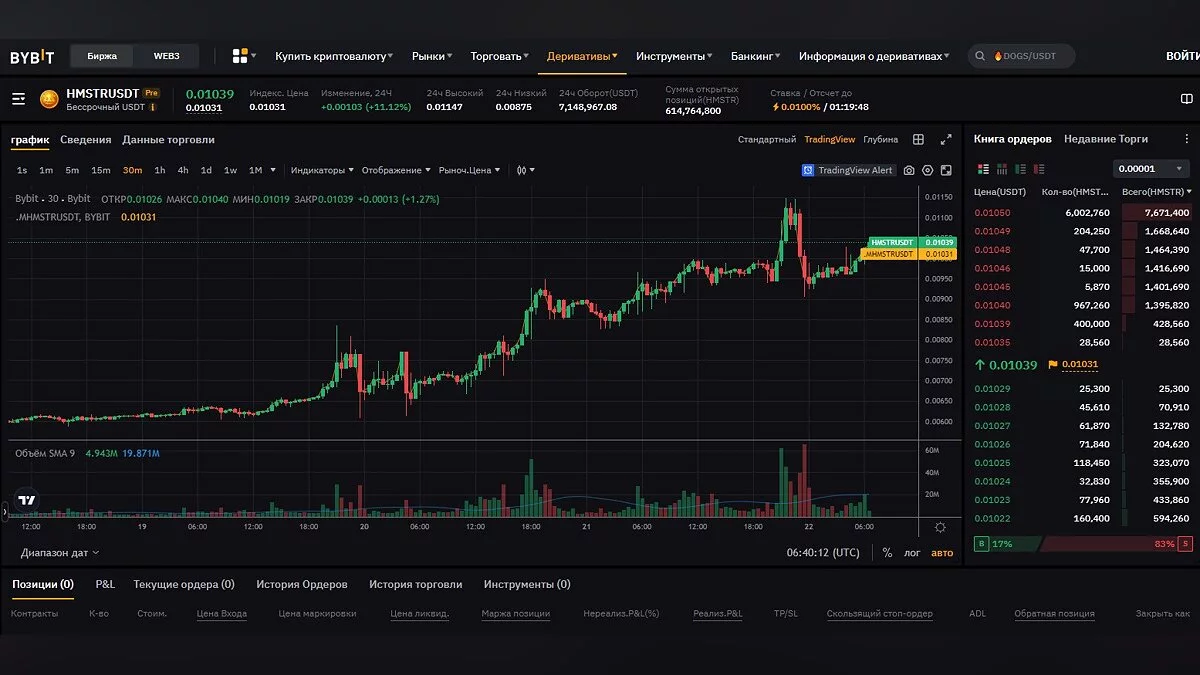Open the Деривативы menu
The width and height of the screenshot is (1200, 675).
point(582,57)
